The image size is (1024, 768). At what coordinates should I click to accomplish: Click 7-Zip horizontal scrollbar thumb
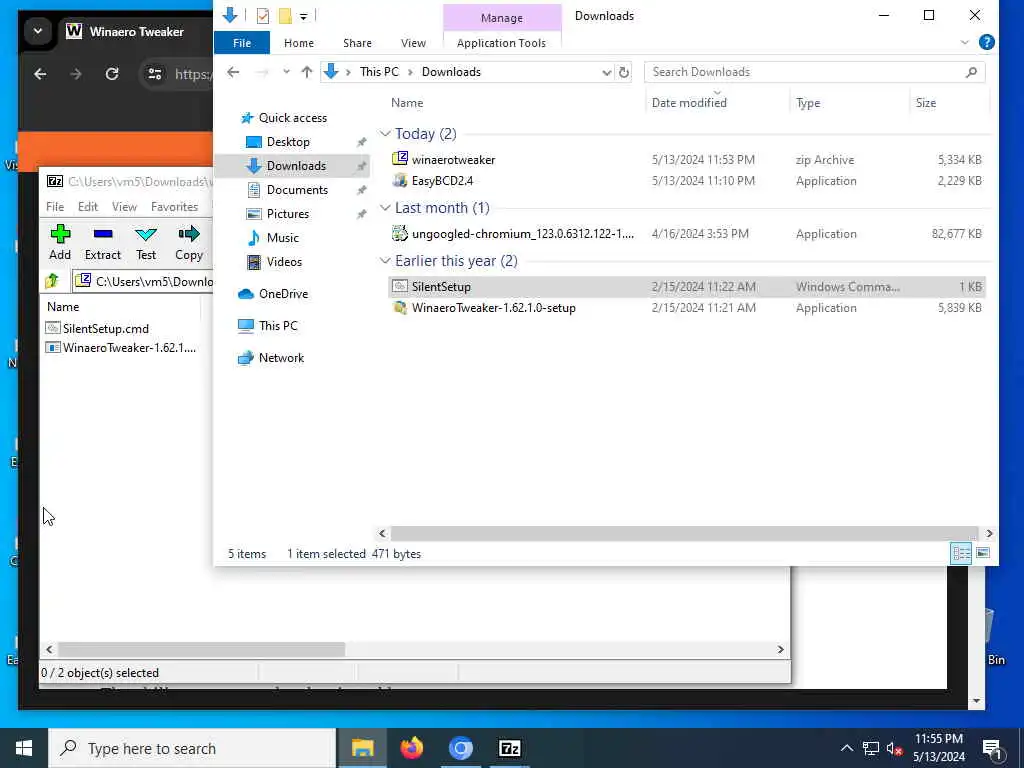tap(201, 649)
